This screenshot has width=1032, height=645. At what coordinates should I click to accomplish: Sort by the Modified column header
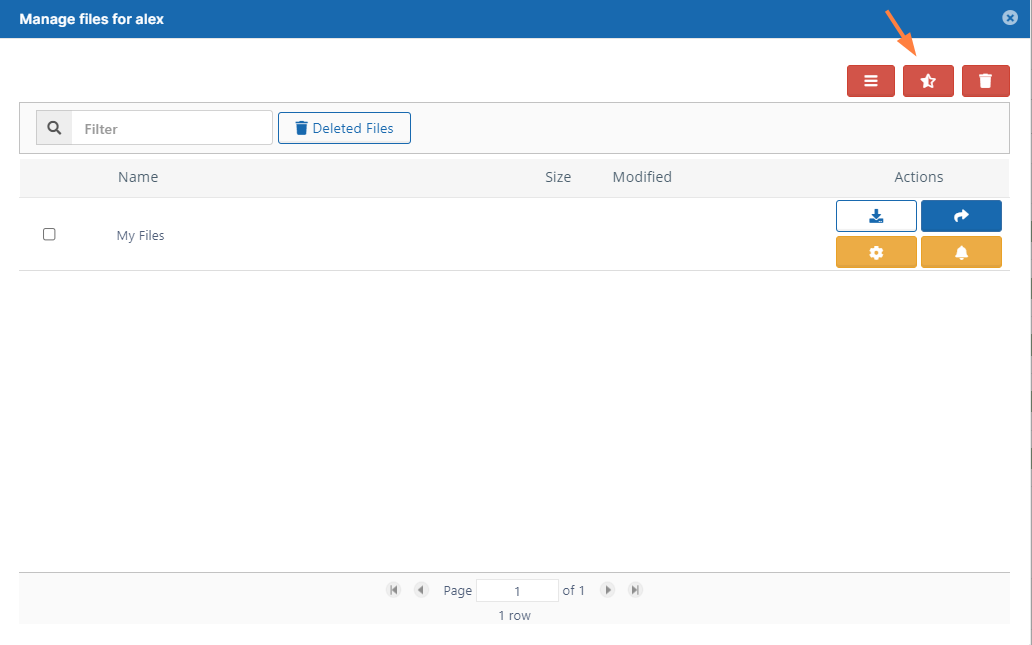click(642, 177)
